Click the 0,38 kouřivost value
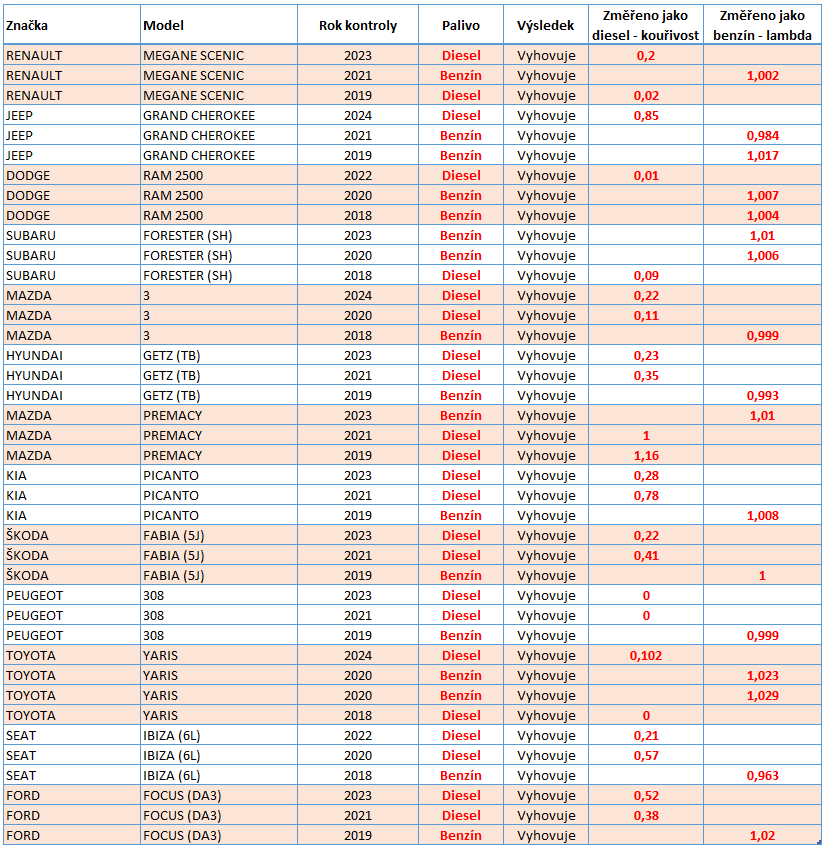 click(646, 816)
